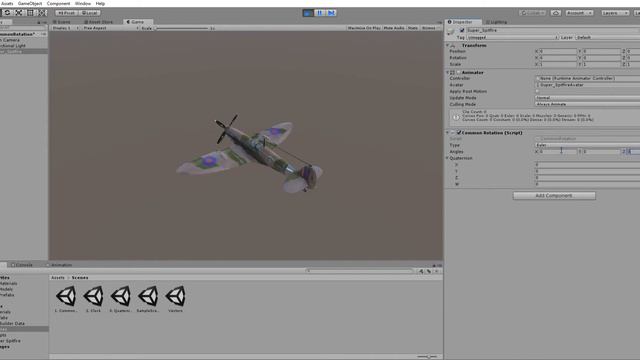This screenshot has height=360, width=640.
Task: Open the Free Aspect dropdown
Action: (x=111, y=28)
